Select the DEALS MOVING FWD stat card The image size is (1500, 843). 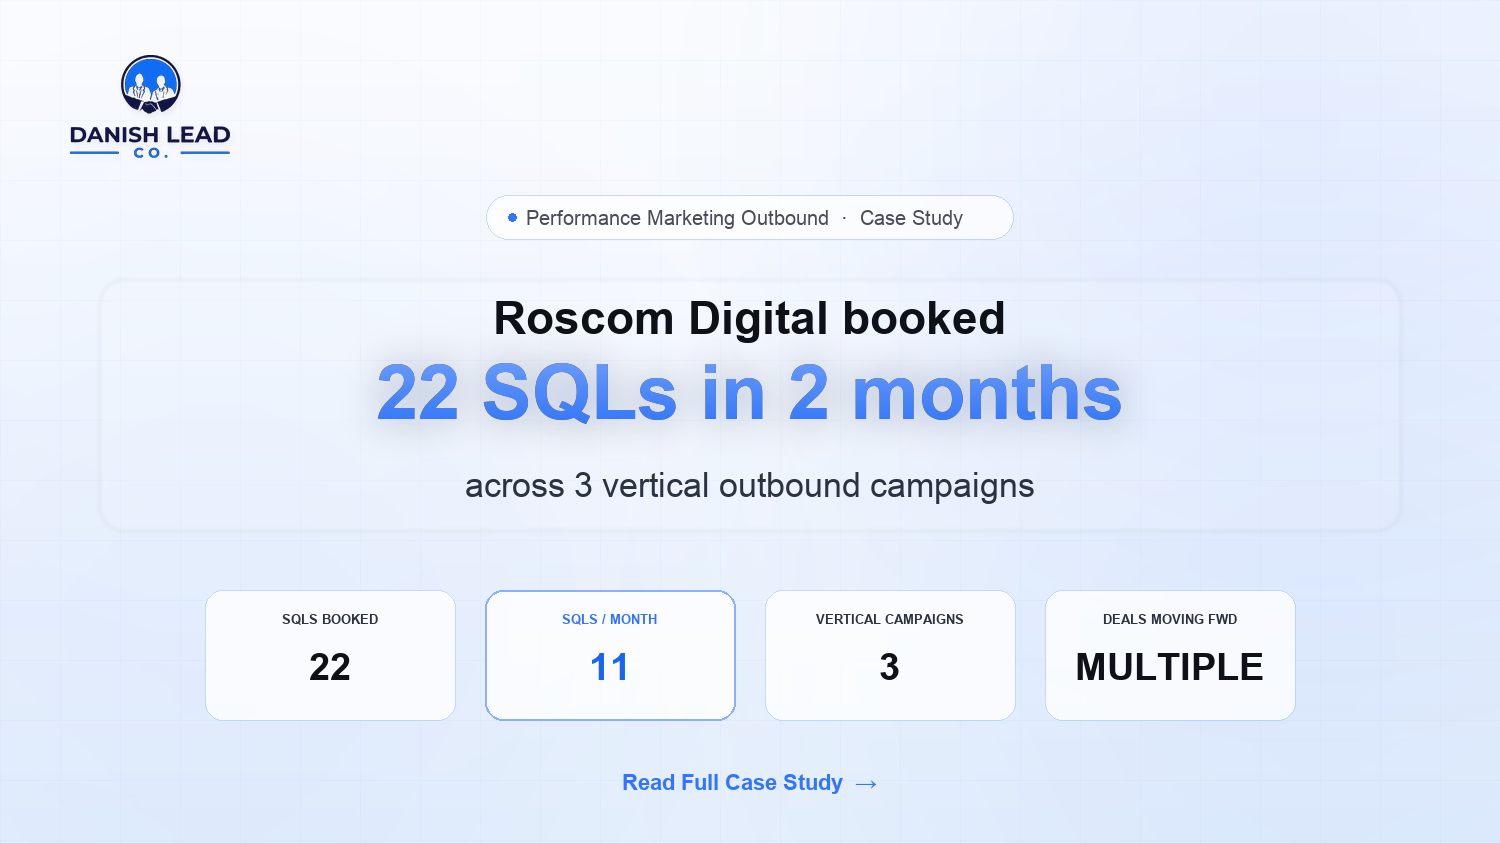1170,655
